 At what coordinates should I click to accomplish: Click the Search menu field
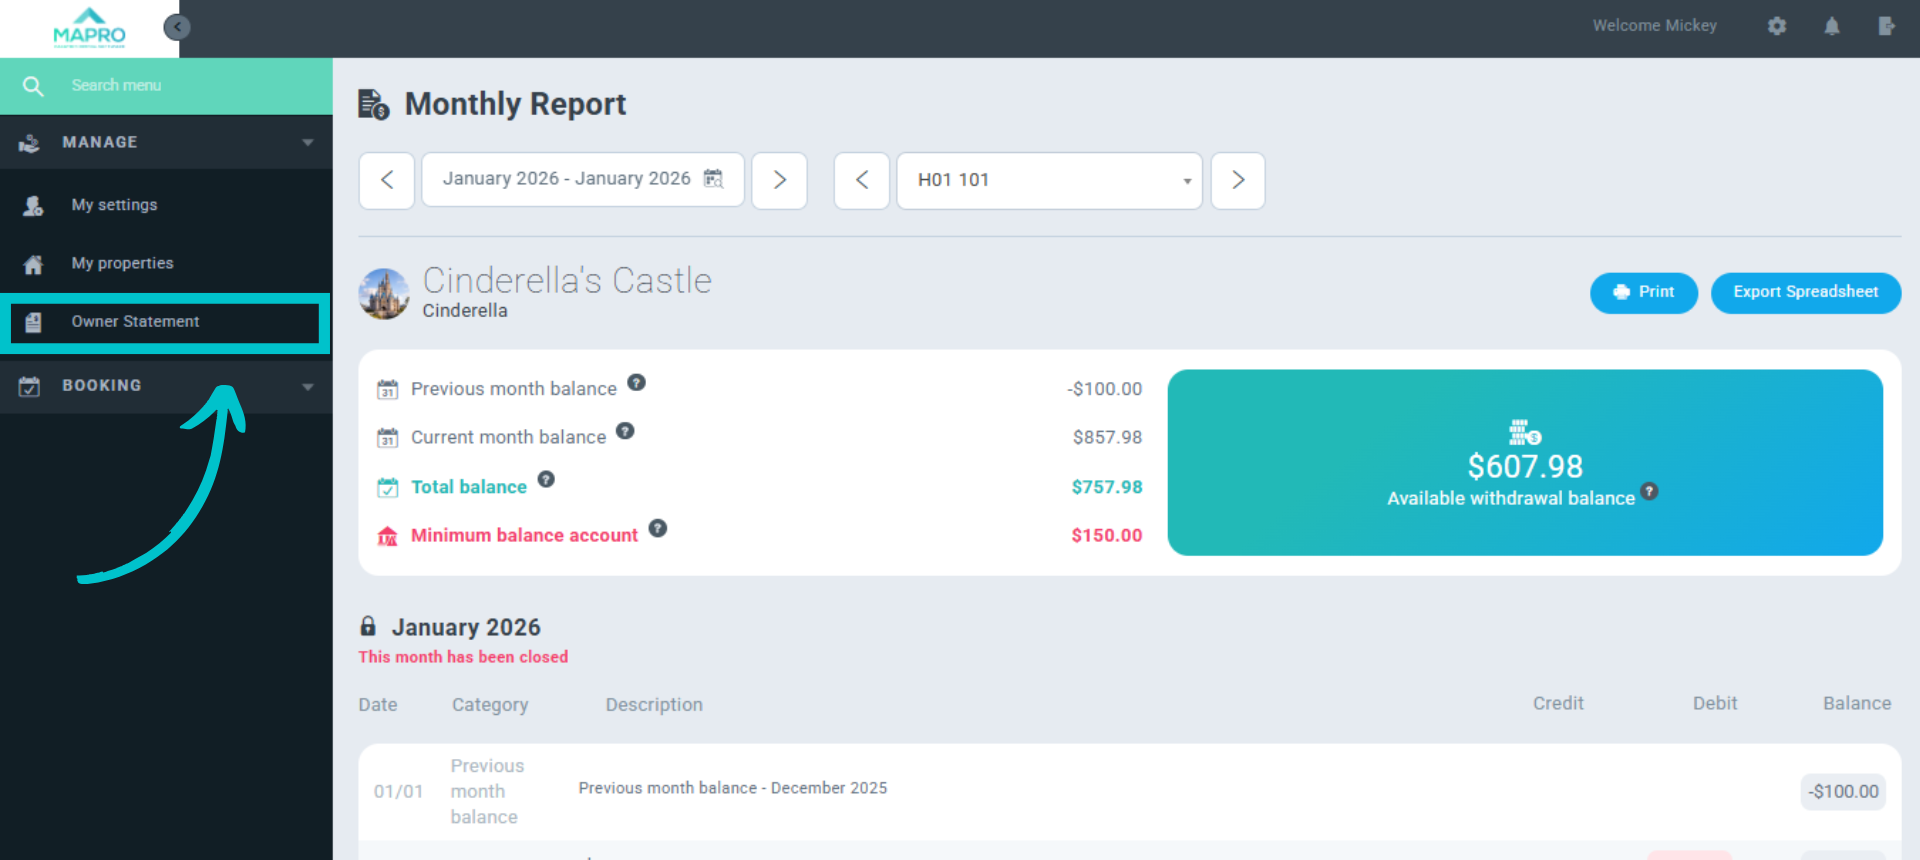180,86
